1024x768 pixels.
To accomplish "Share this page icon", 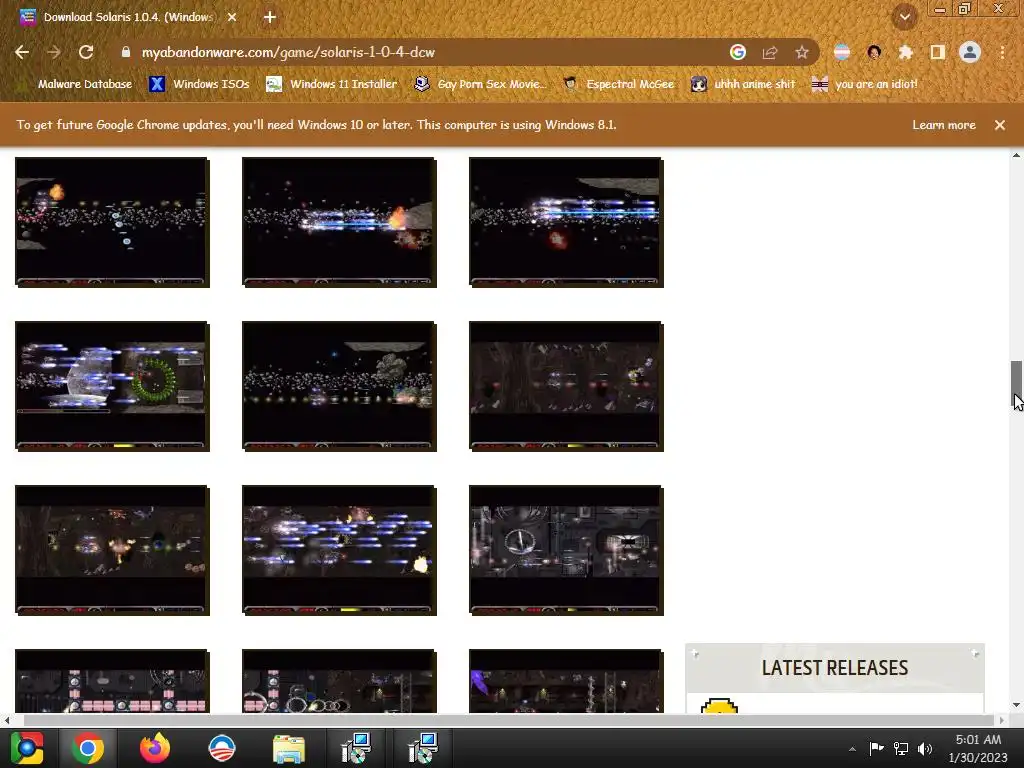I will click(x=770, y=52).
